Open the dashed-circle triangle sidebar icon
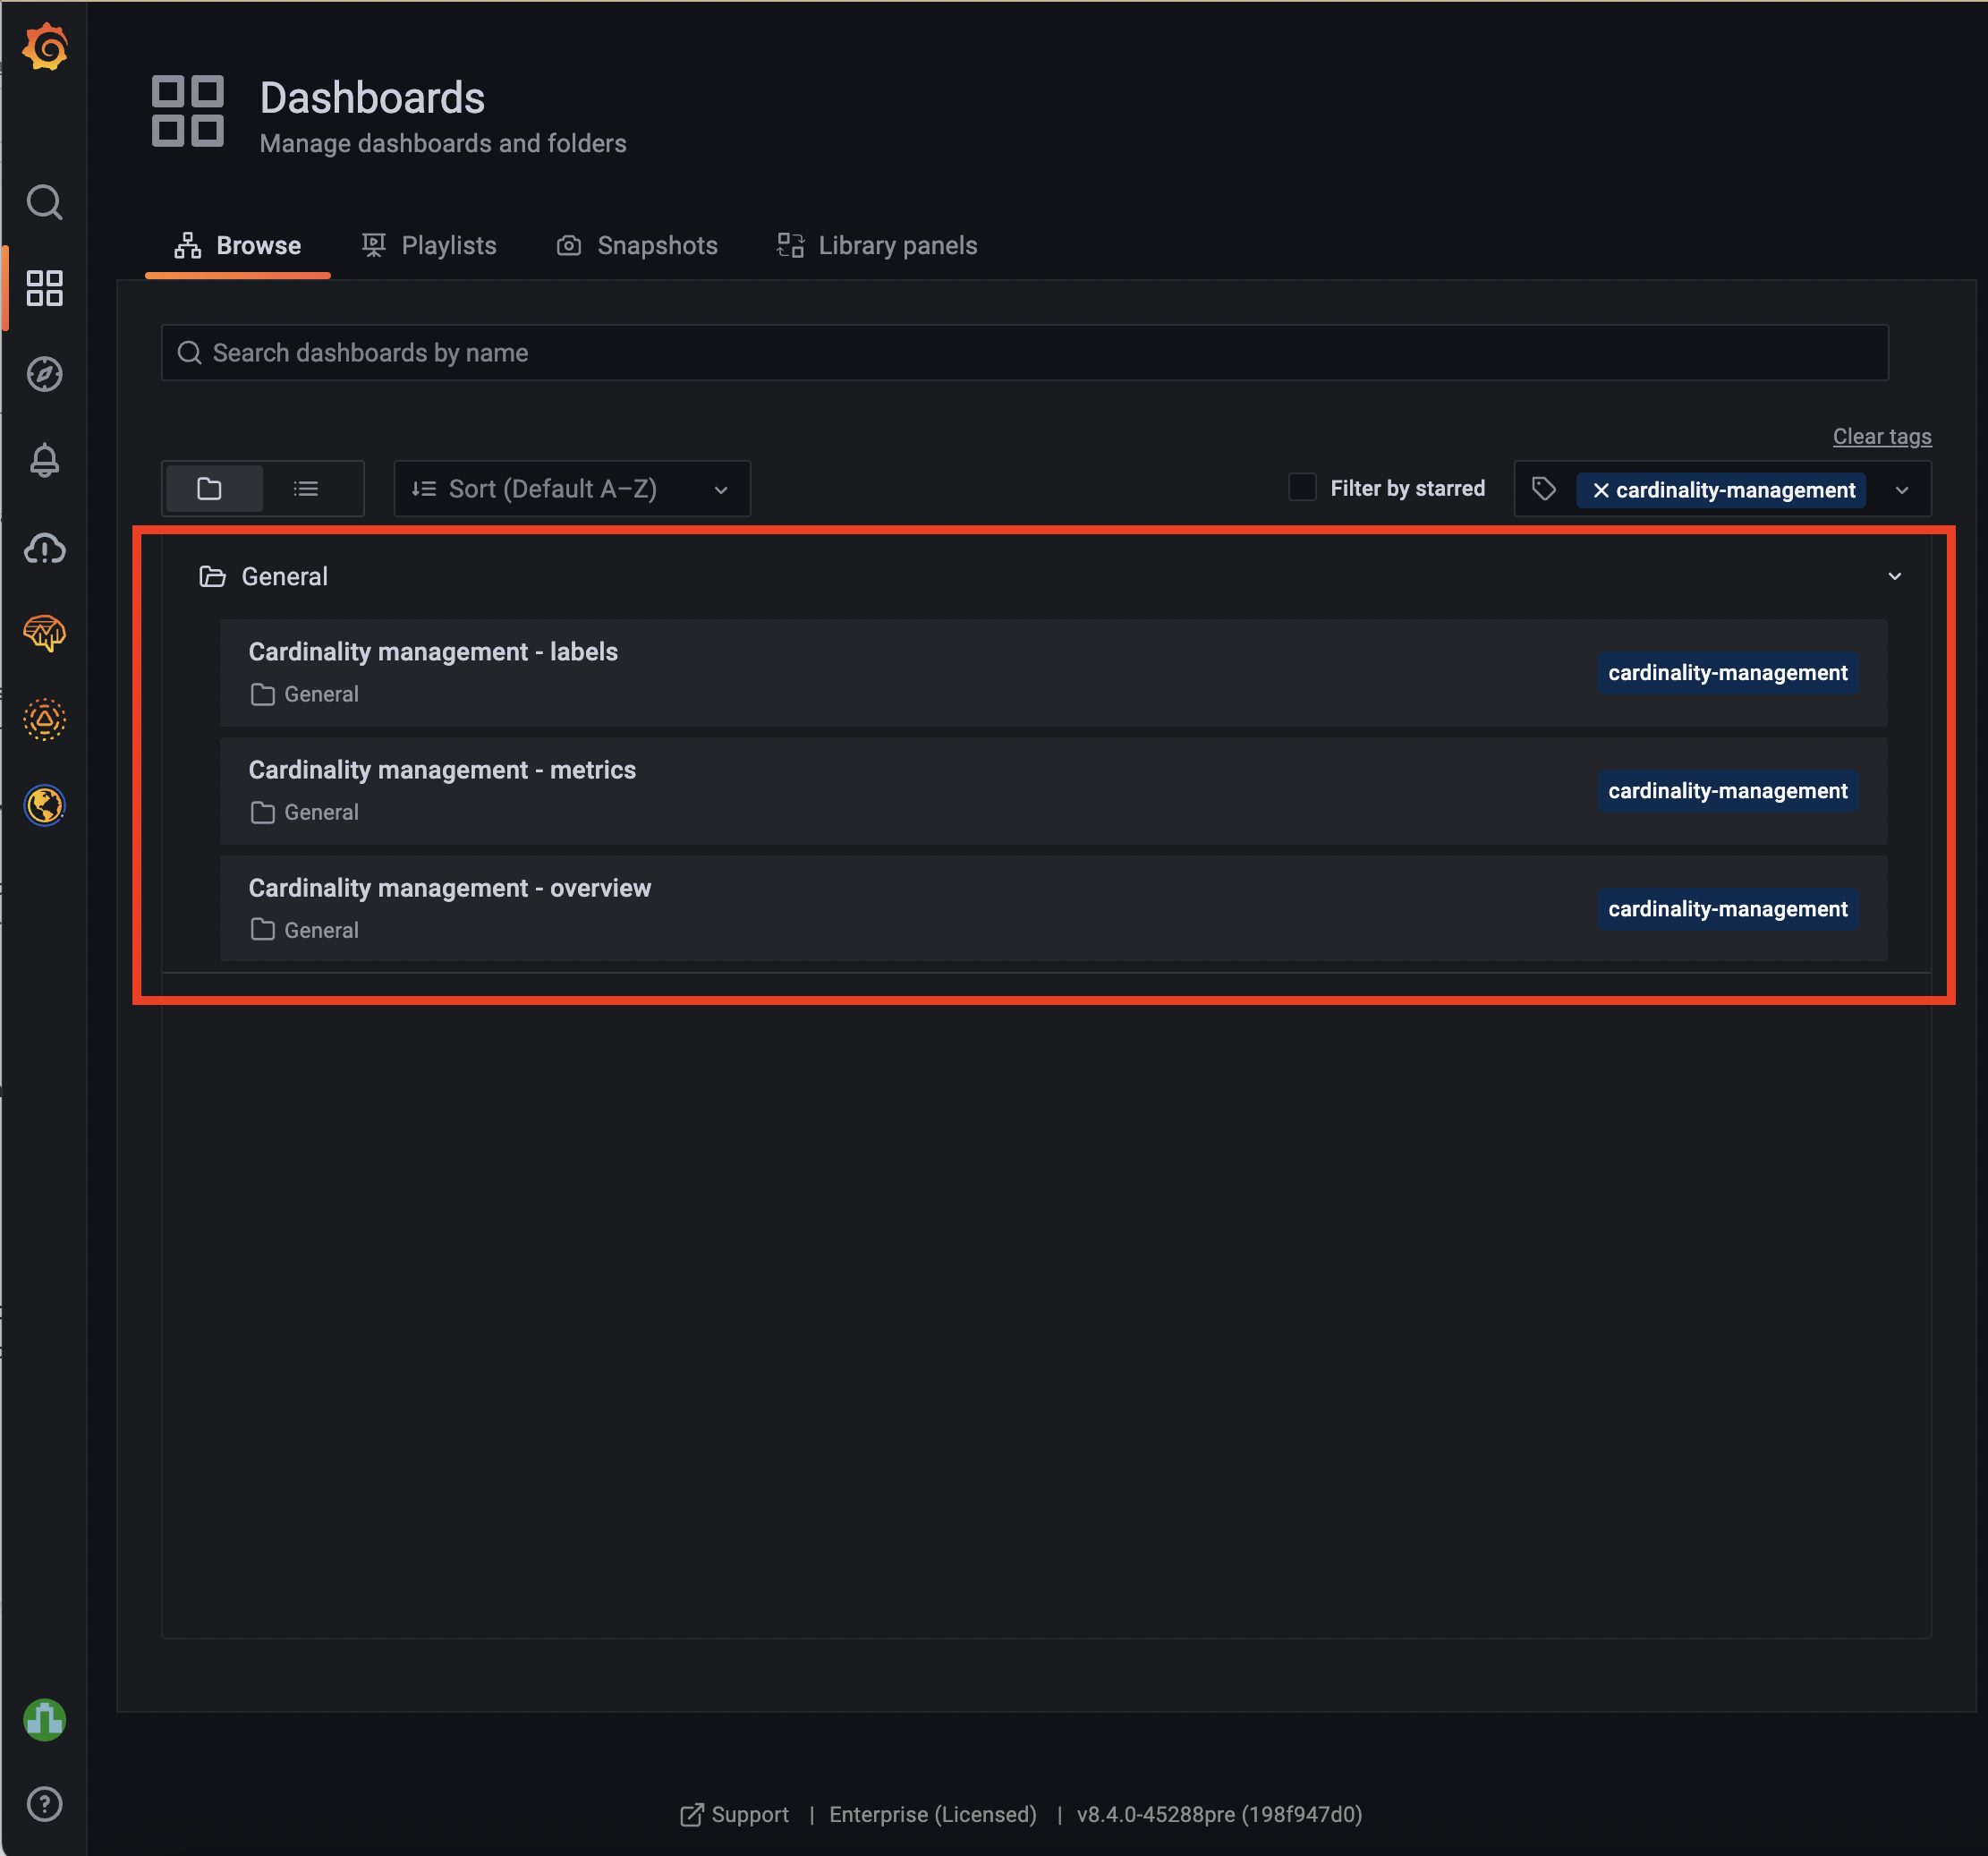This screenshot has height=1856, width=1988. (45, 719)
